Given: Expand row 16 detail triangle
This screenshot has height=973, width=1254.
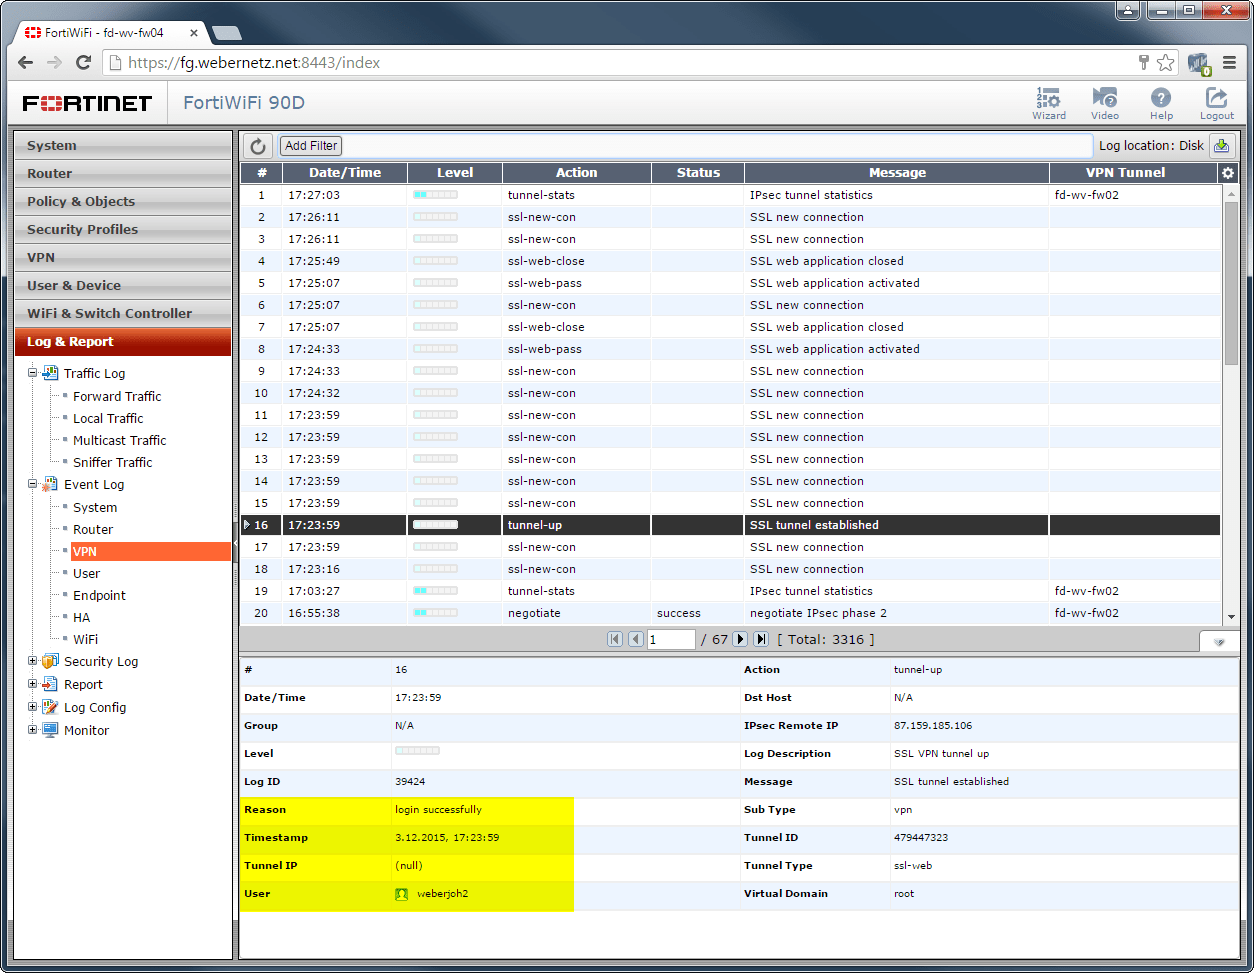Looking at the screenshot, I should [247, 525].
